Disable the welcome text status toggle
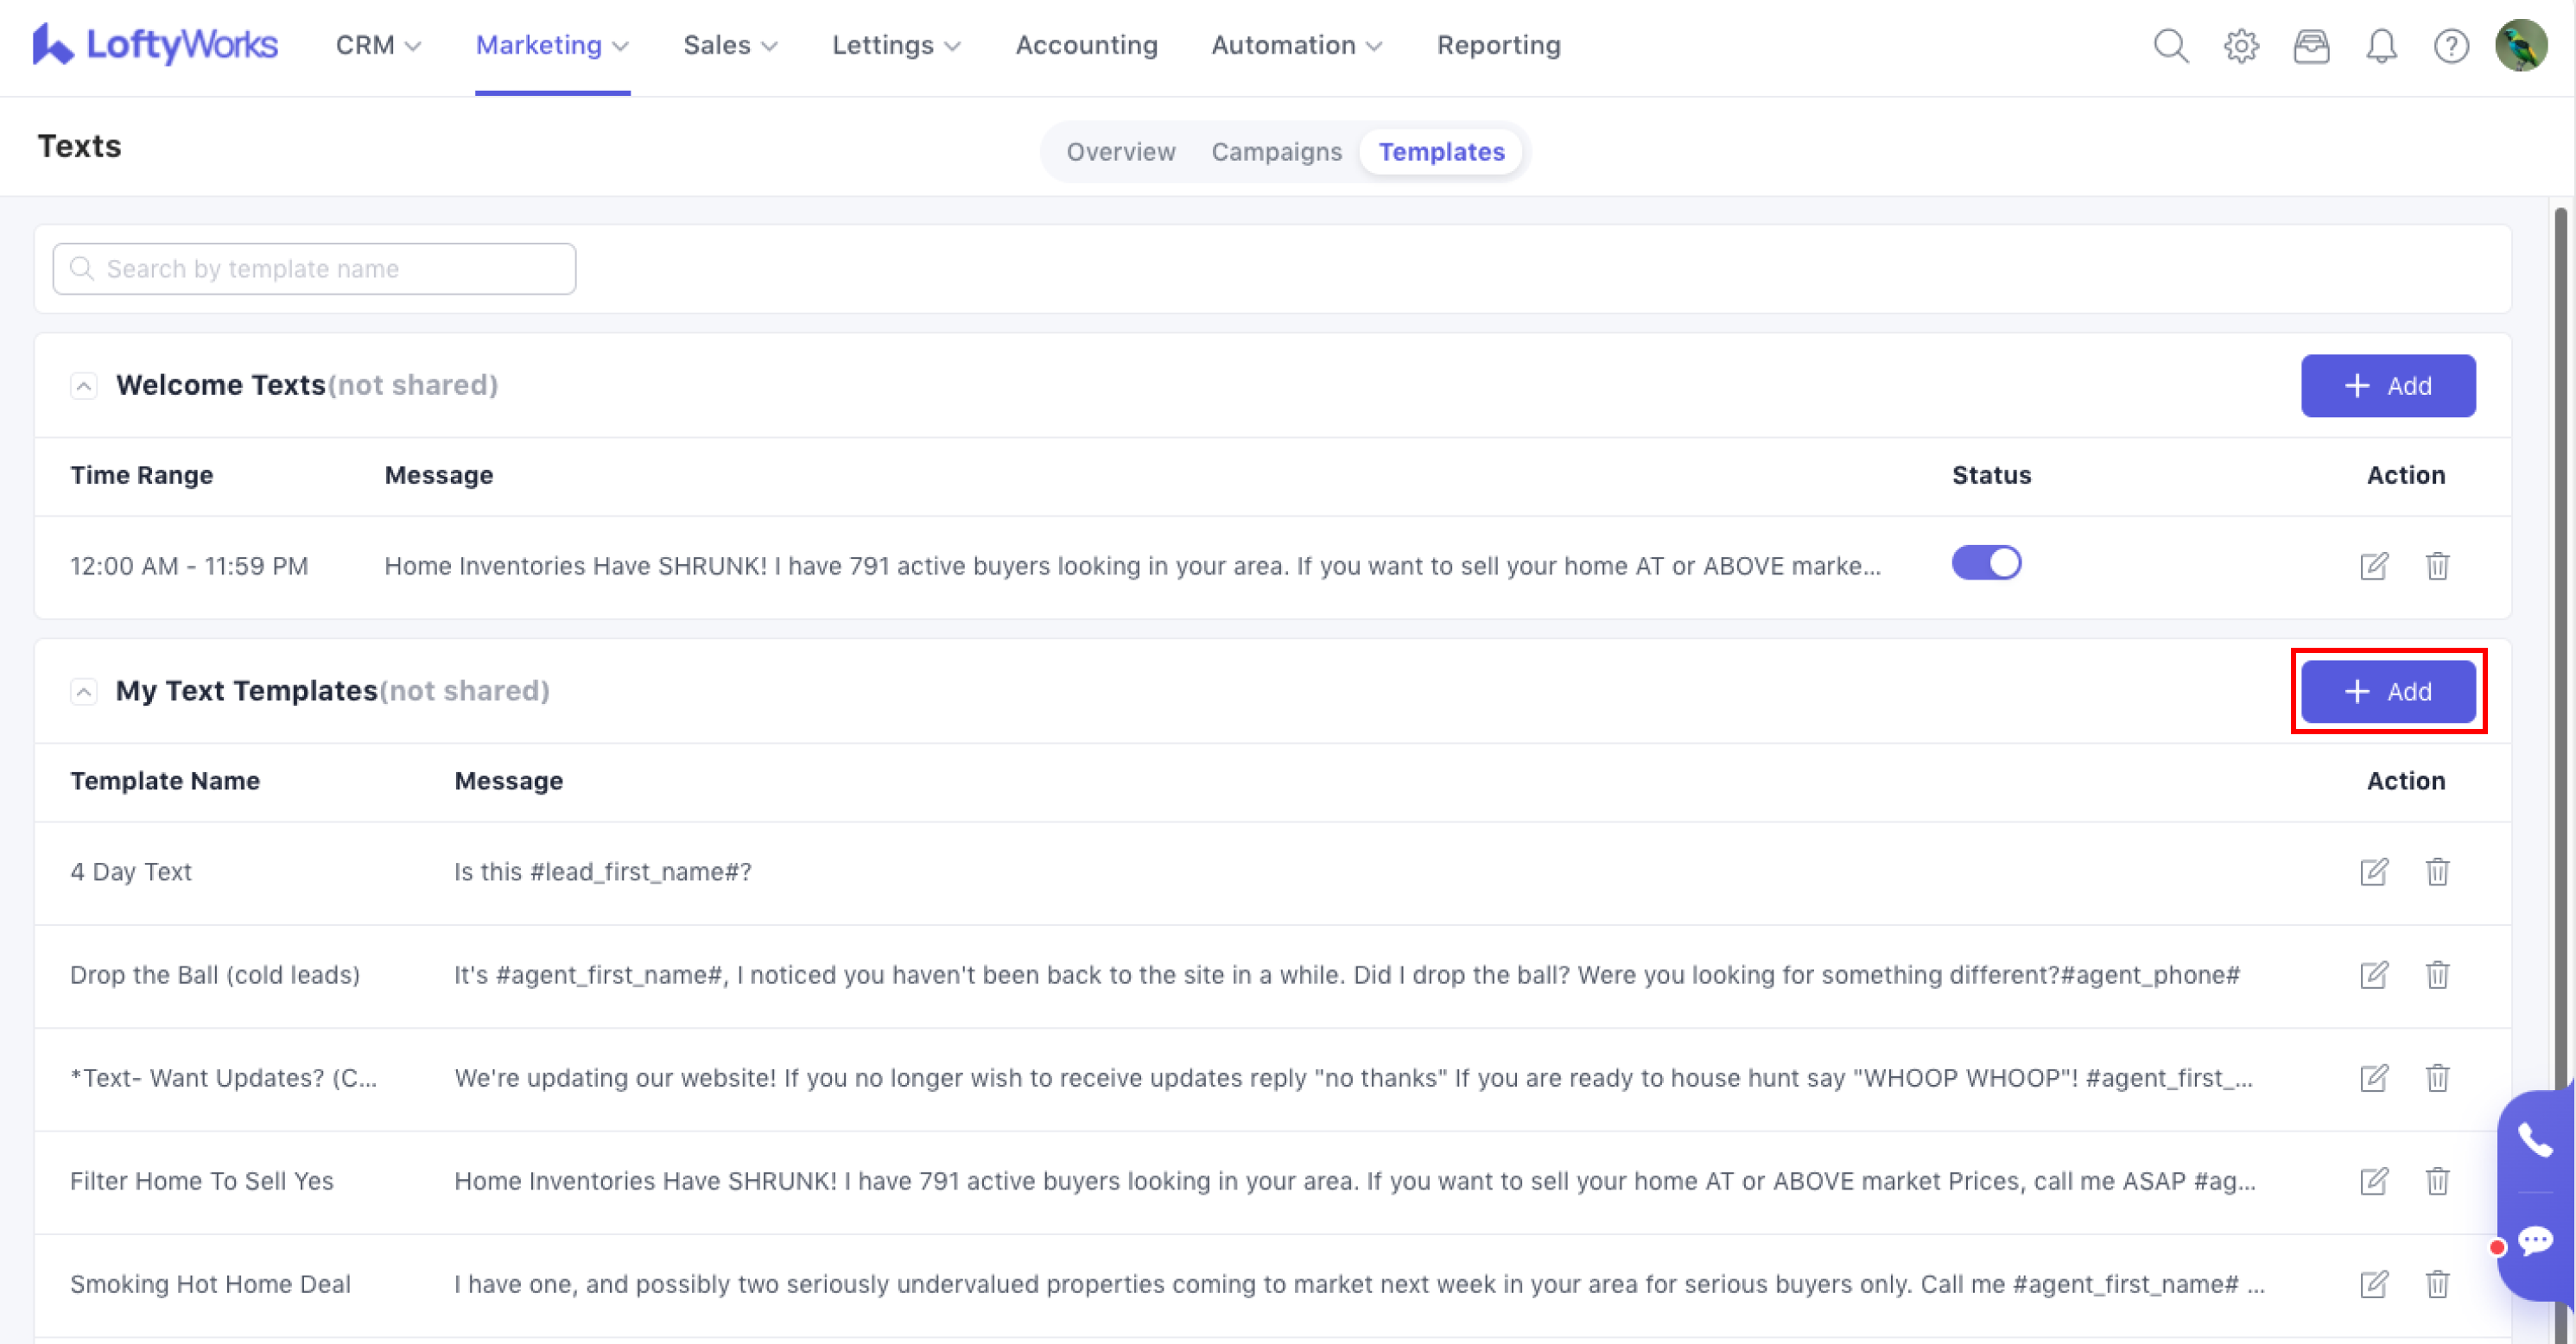Image resolution: width=2576 pixels, height=1344 pixels. (1986, 563)
